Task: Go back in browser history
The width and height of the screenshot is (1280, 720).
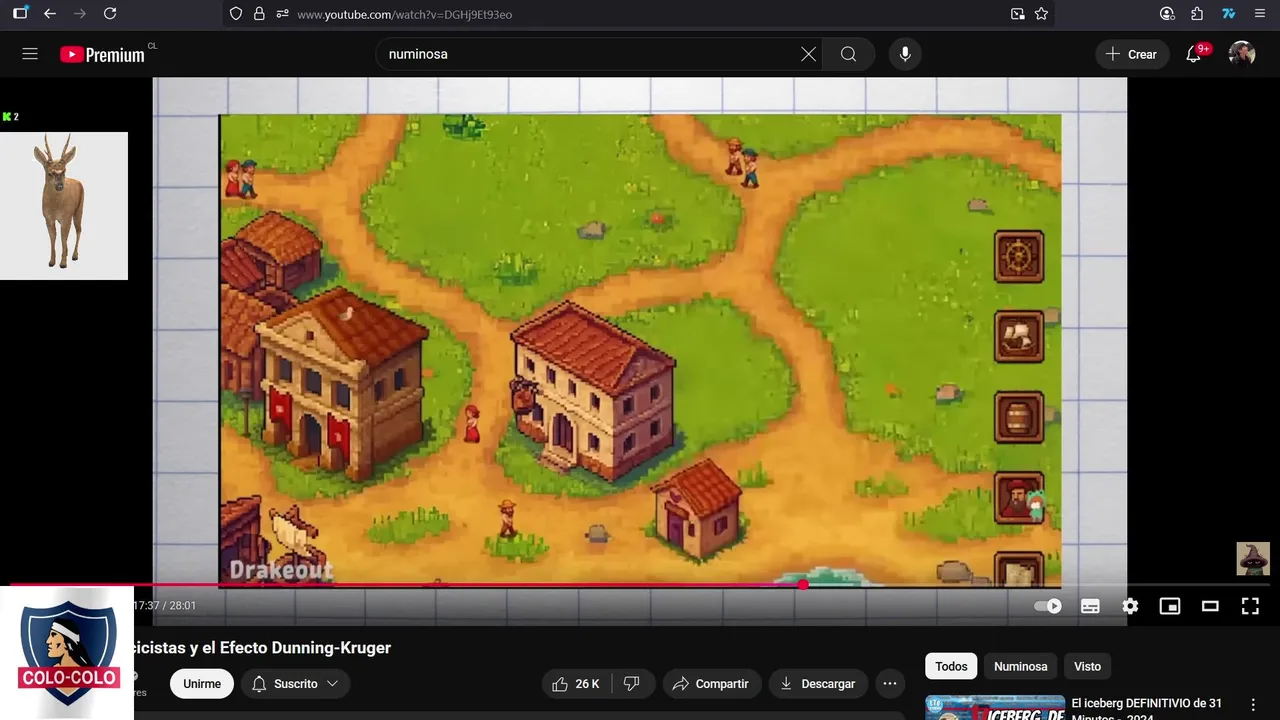Action: (50, 14)
